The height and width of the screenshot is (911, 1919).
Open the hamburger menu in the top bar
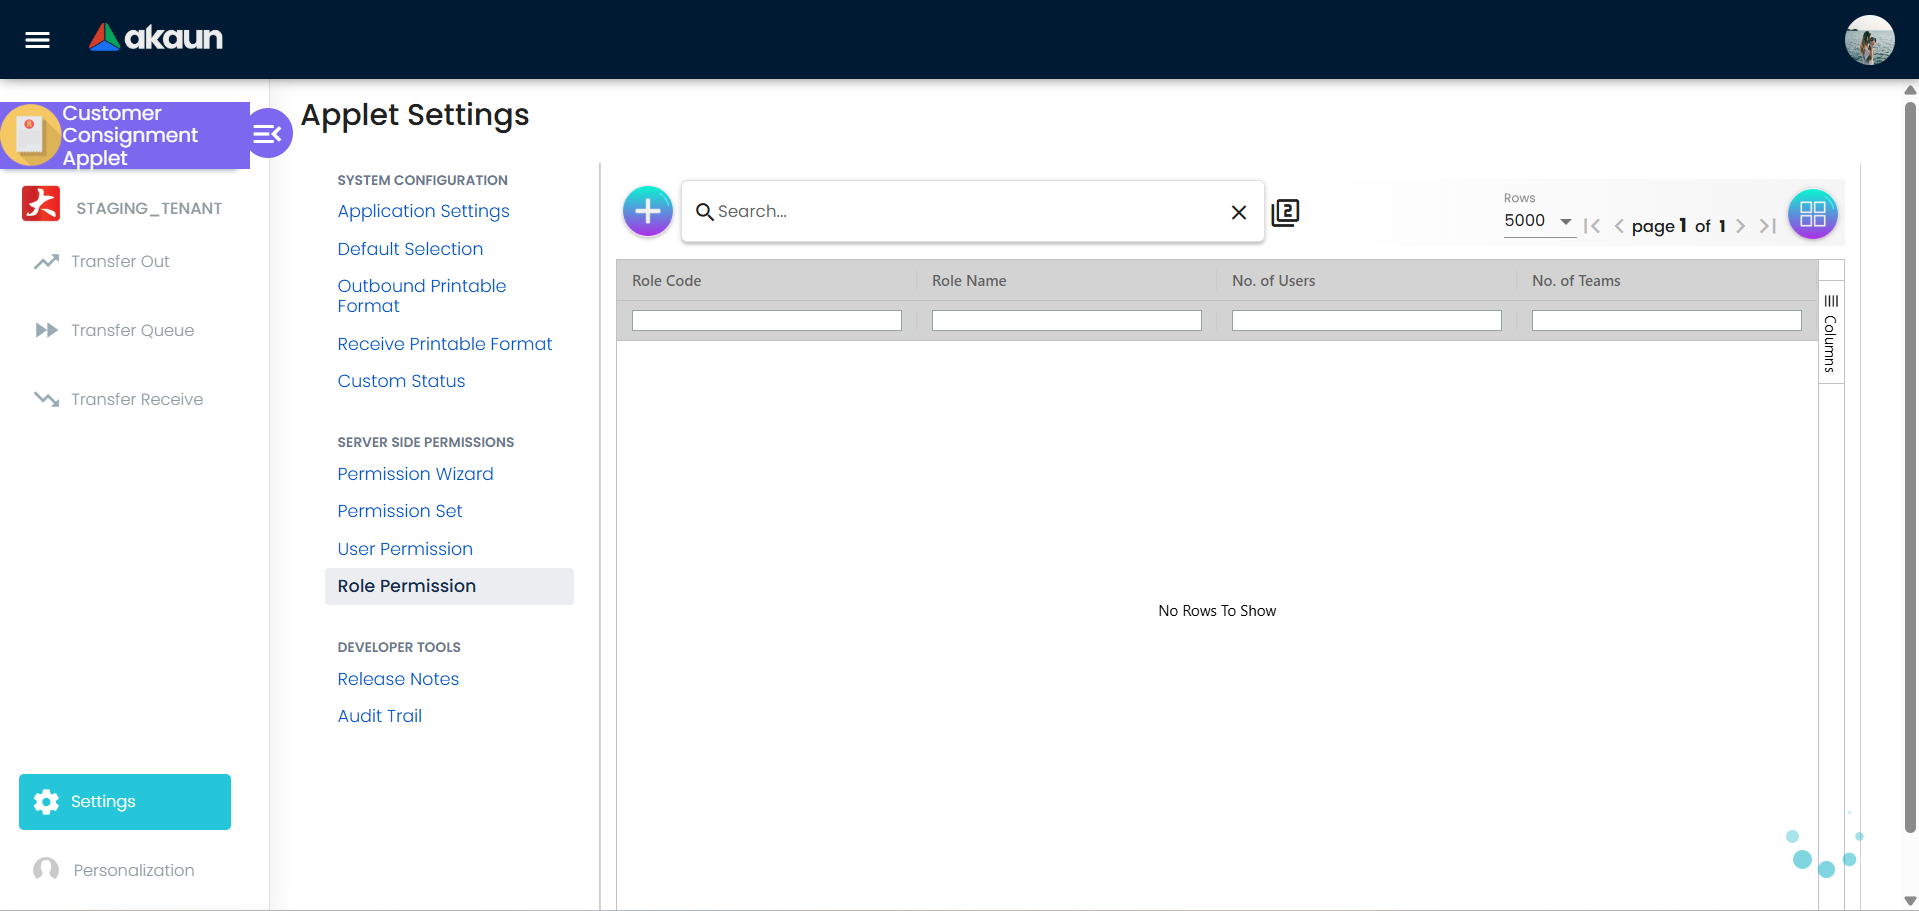click(36, 40)
